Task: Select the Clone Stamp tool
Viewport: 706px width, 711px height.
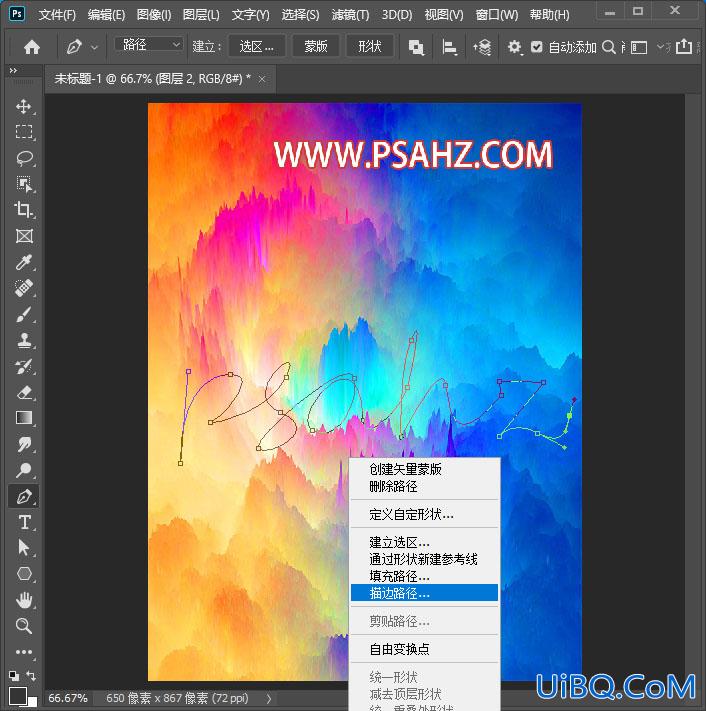Action: pyautogui.click(x=24, y=340)
